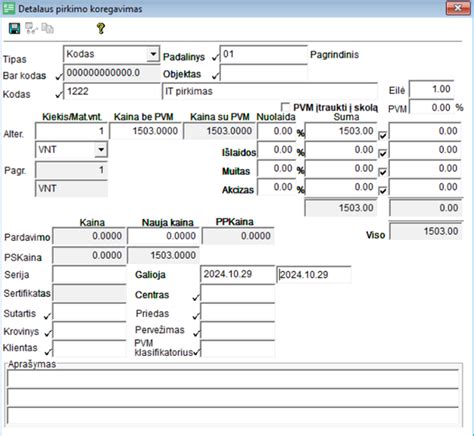The height and width of the screenshot is (436, 474).
Task: Click the lookup checkmark next to Padalinys
Action: (215, 58)
